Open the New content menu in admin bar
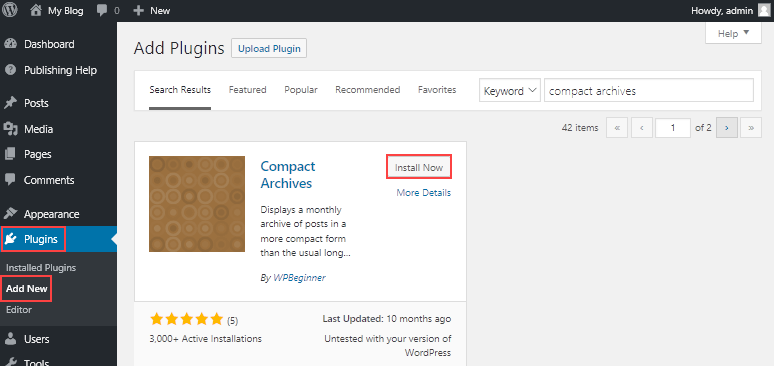Screen dimensions: 774x366 click(x=152, y=10)
